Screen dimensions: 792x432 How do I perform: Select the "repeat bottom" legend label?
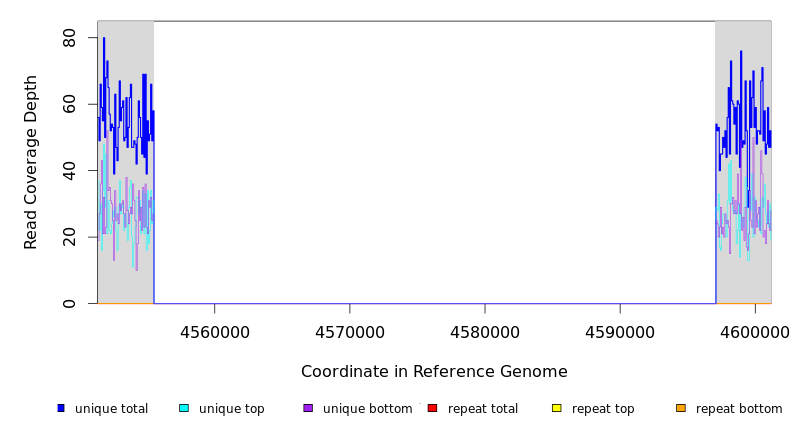tap(739, 409)
